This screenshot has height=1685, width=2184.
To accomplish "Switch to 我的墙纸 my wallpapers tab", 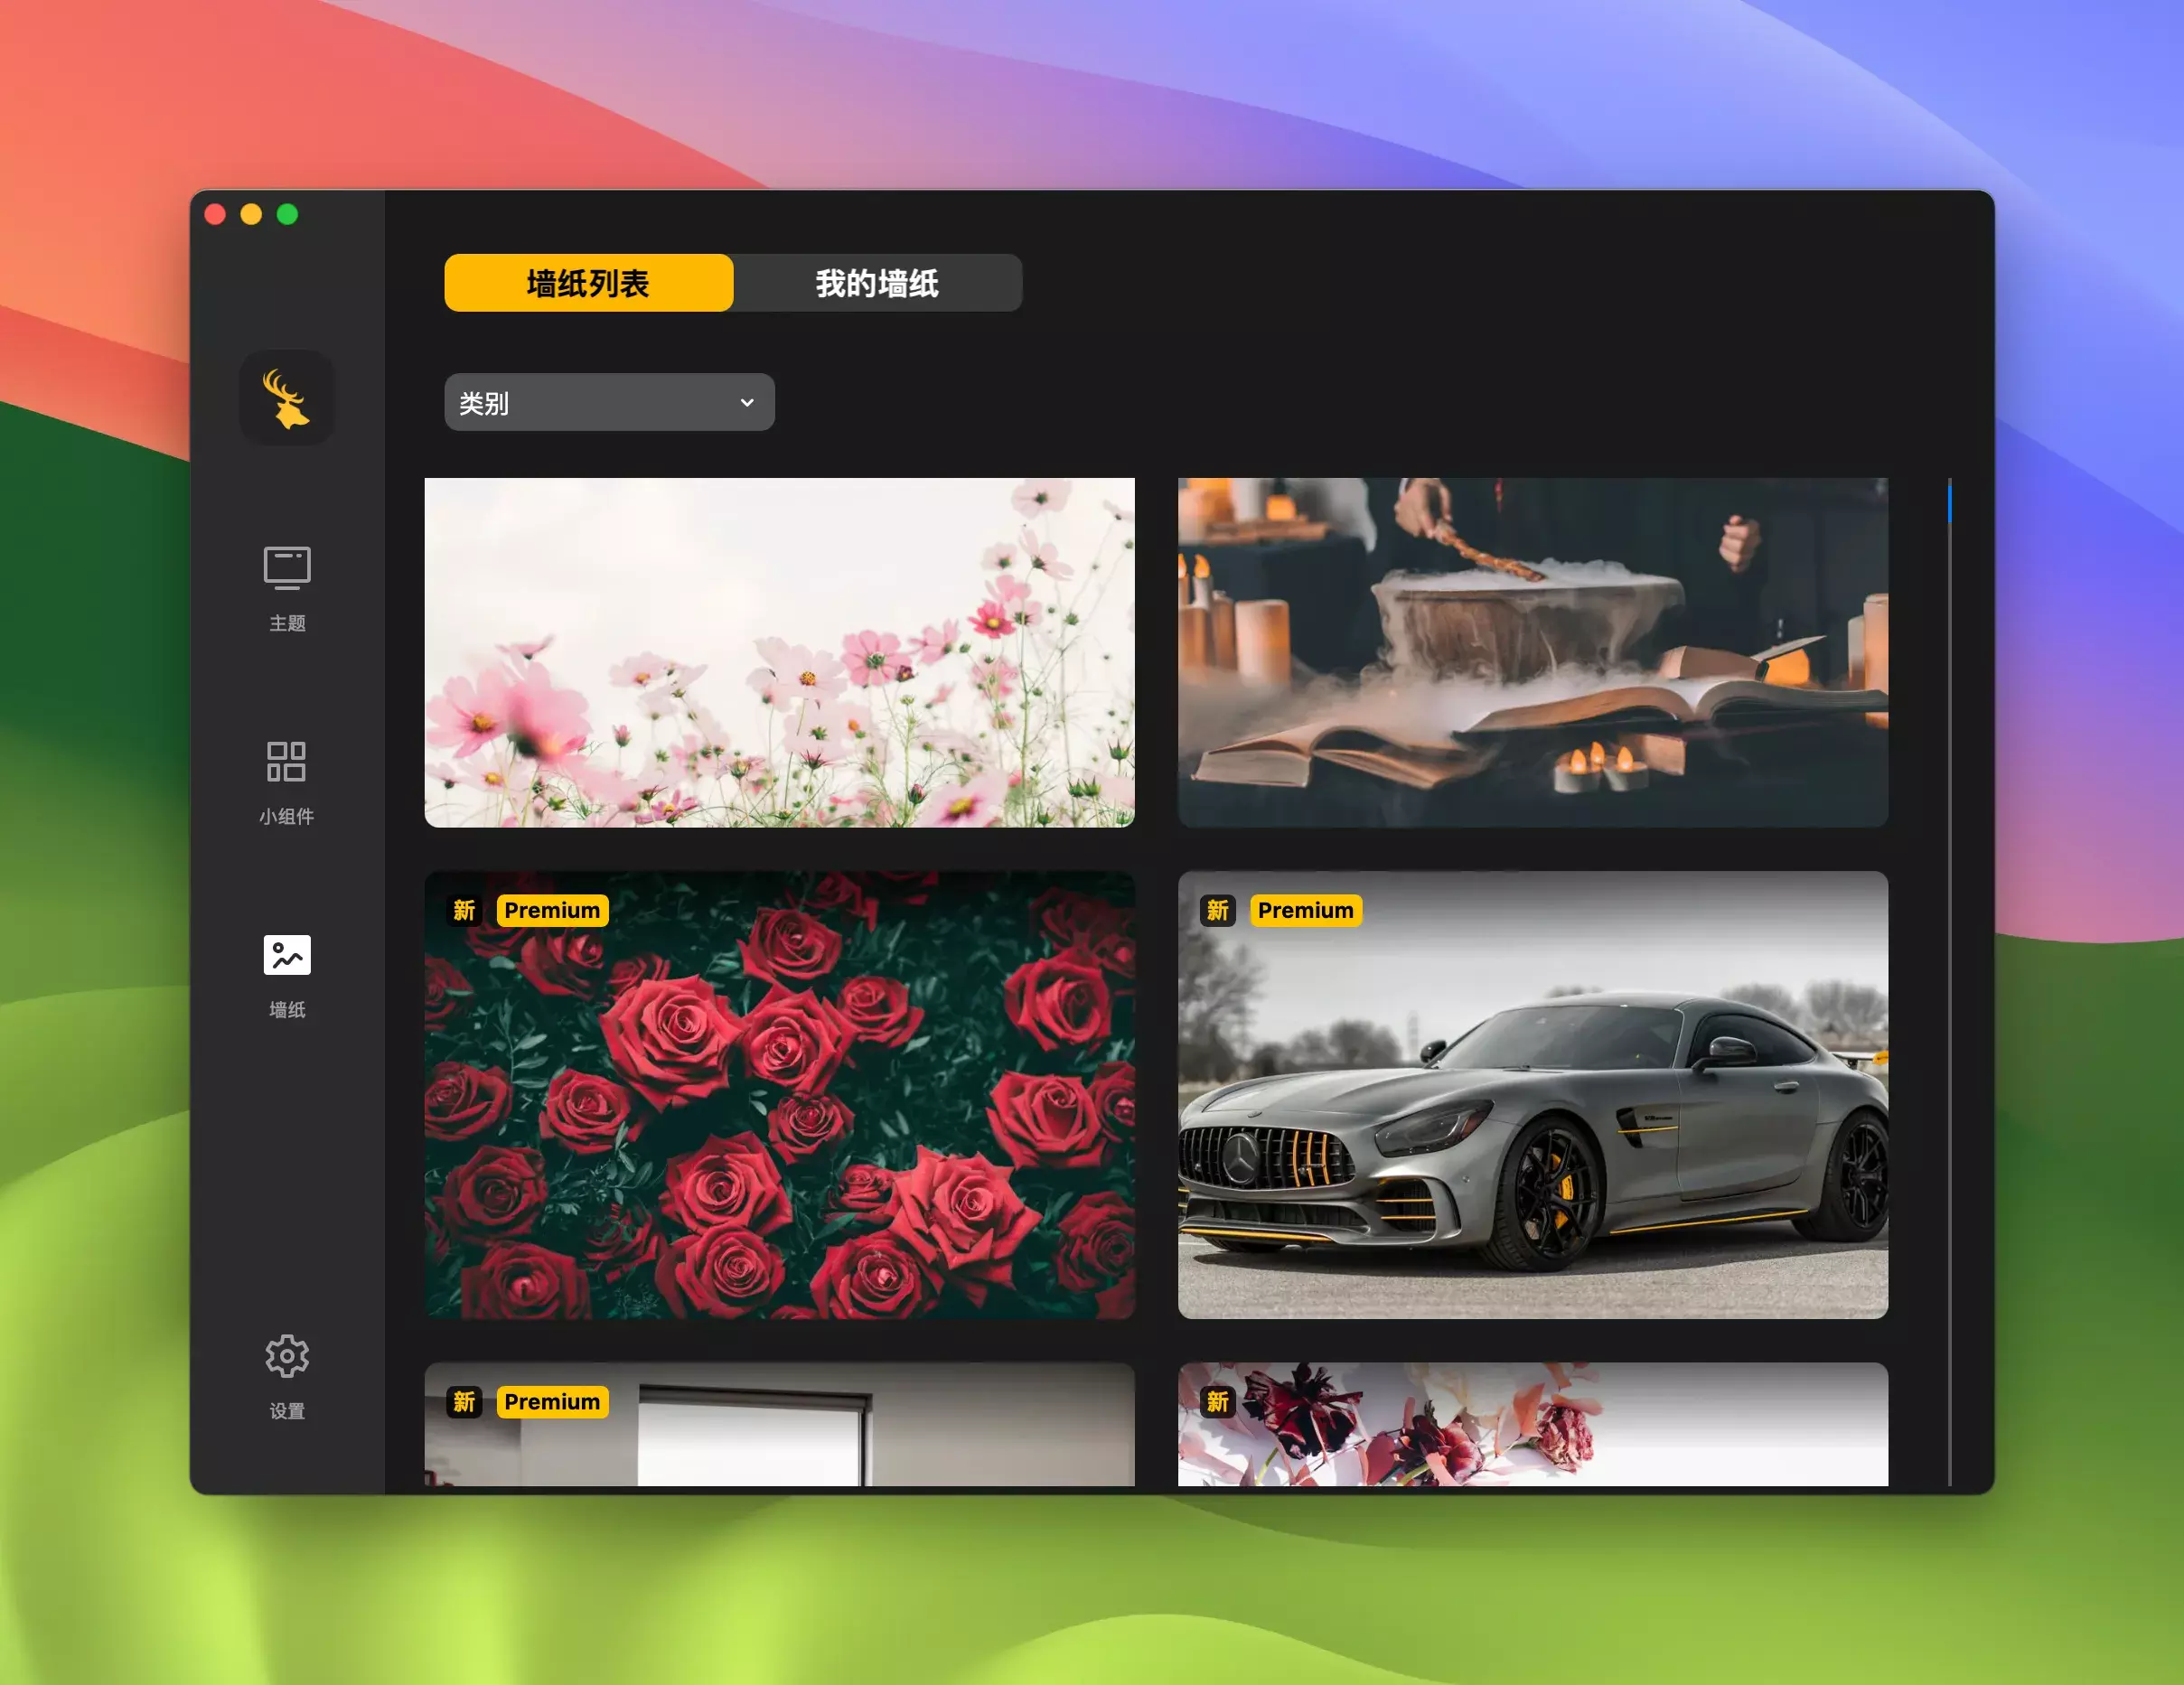I will point(877,283).
